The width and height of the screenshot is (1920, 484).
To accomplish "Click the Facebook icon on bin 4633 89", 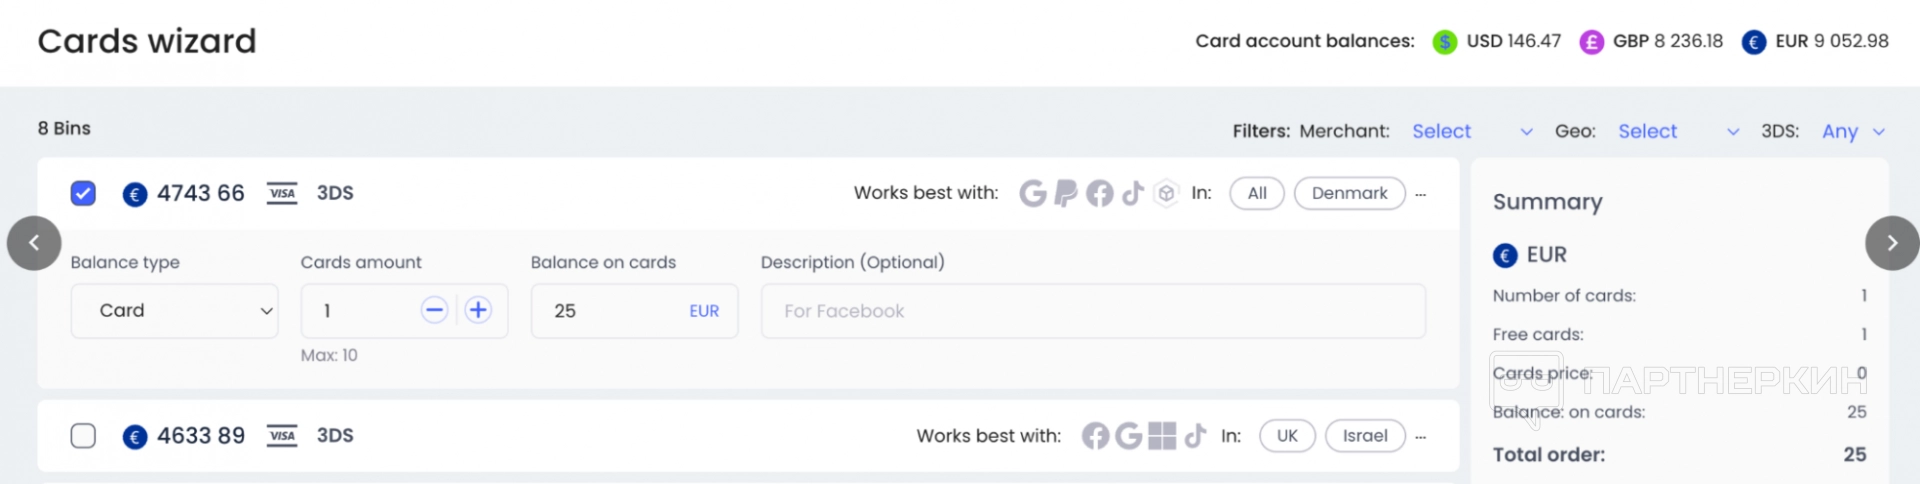I will (1096, 436).
